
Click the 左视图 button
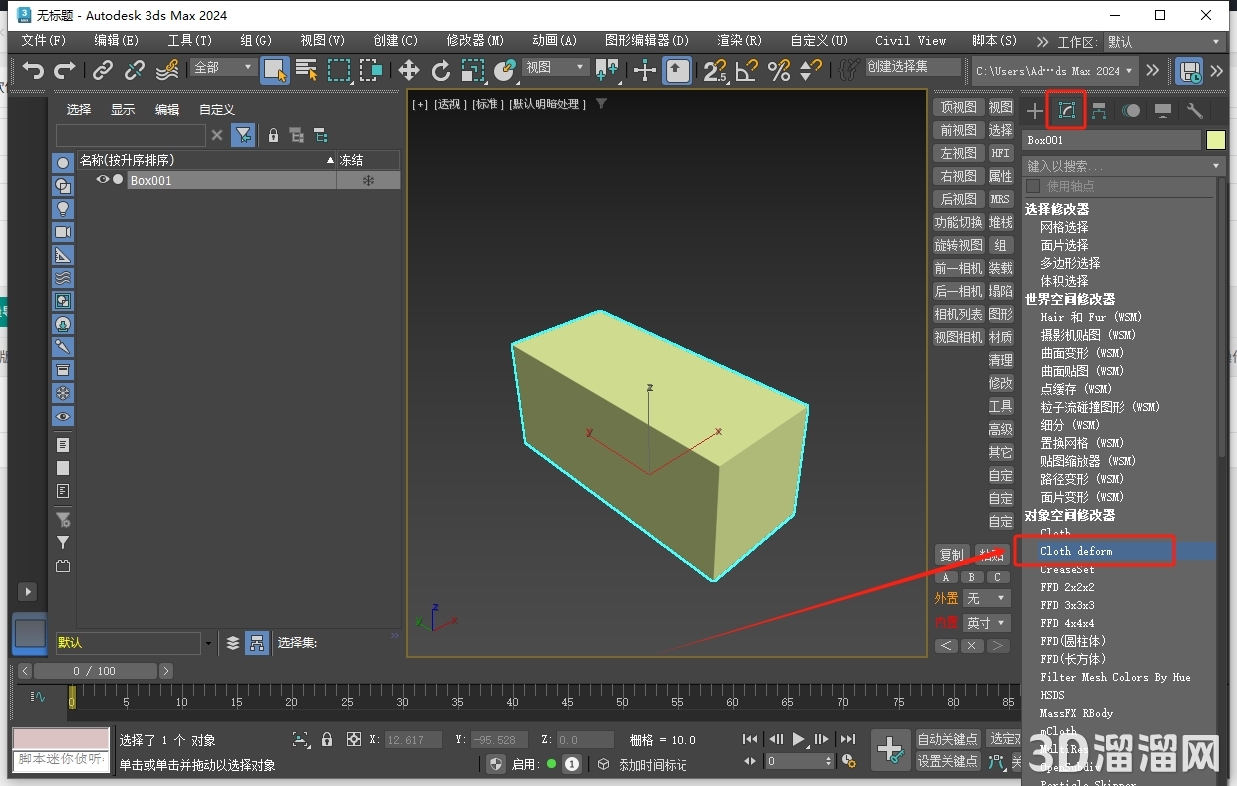[x=958, y=153]
